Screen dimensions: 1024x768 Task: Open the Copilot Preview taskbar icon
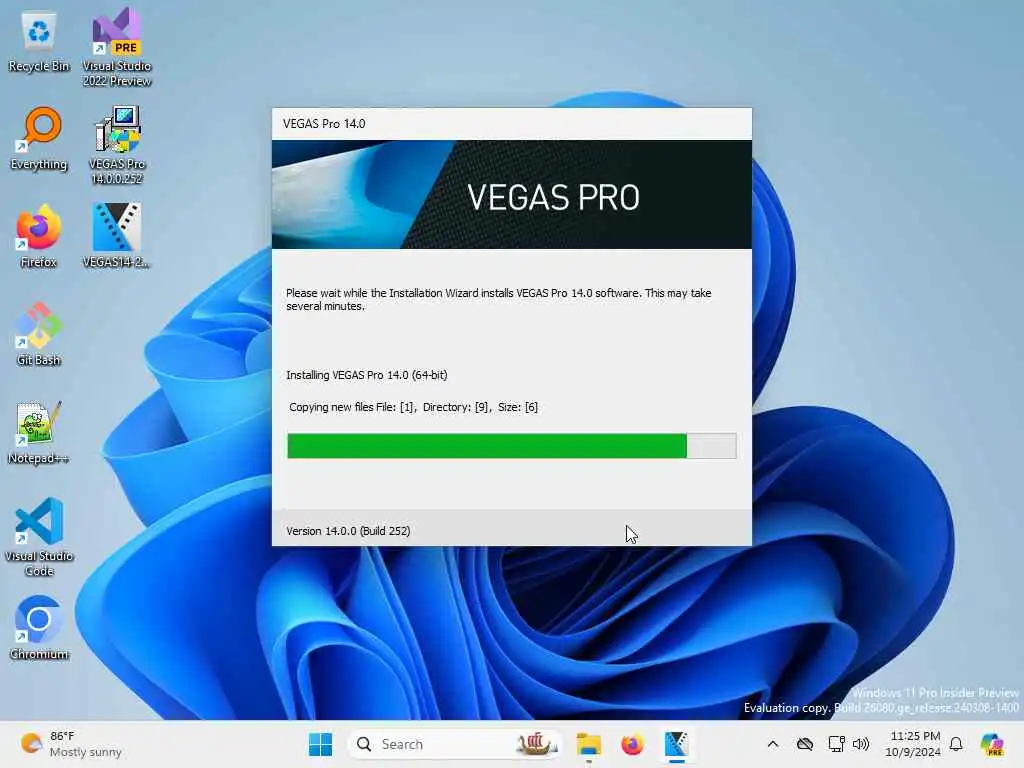pyautogui.click(x=992, y=744)
